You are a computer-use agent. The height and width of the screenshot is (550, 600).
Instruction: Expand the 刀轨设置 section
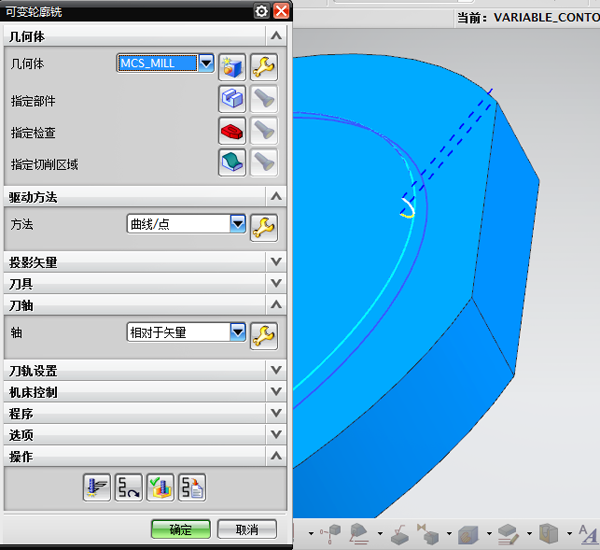click(276, 370)
